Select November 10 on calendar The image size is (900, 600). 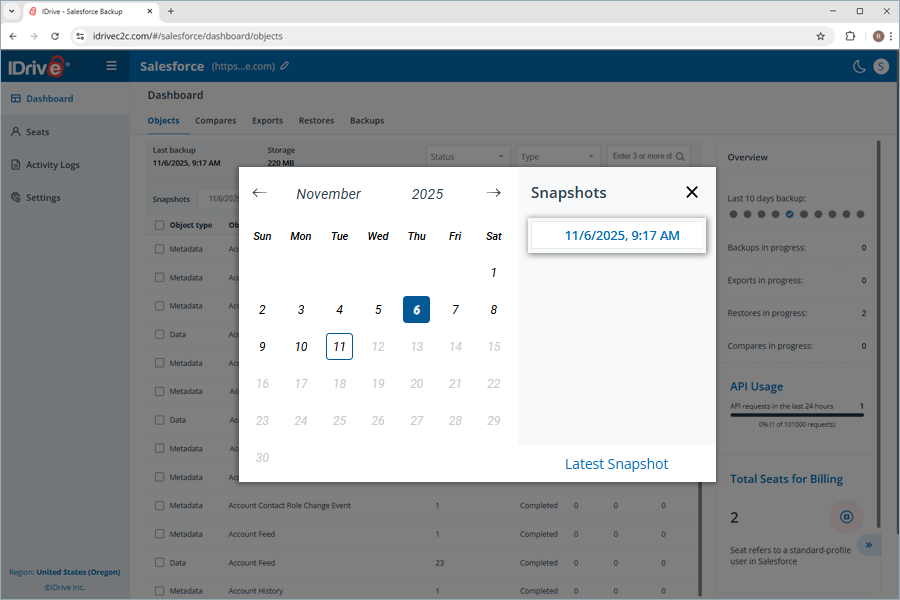[x=301, y=347]
